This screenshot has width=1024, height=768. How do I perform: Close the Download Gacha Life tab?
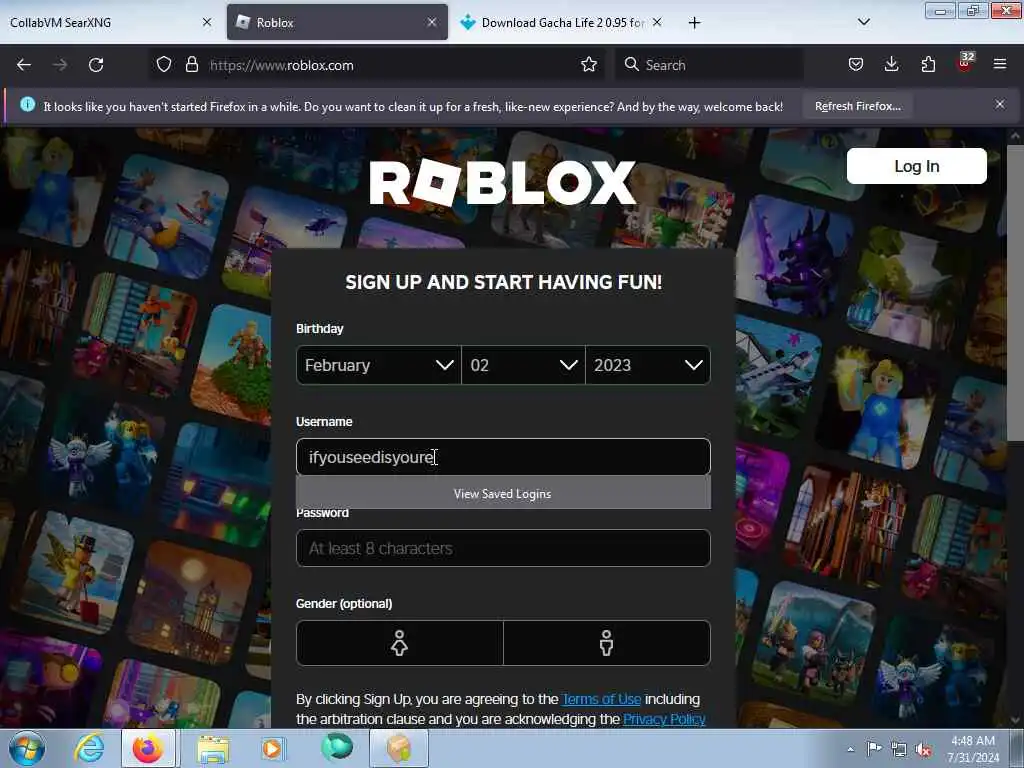click(x=657, y=22)
